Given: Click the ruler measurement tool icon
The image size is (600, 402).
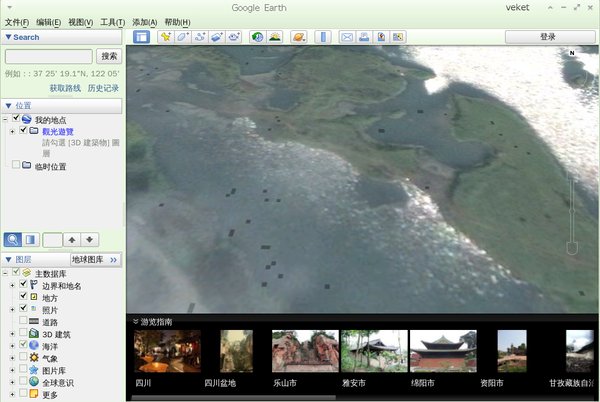Looking at the screenshot, I should click(x=322, y=37).
